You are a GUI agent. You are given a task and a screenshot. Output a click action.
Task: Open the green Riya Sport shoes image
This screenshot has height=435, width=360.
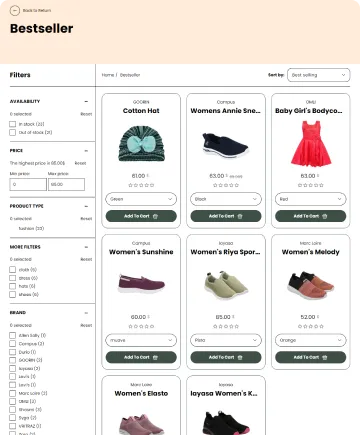(226, 285)
